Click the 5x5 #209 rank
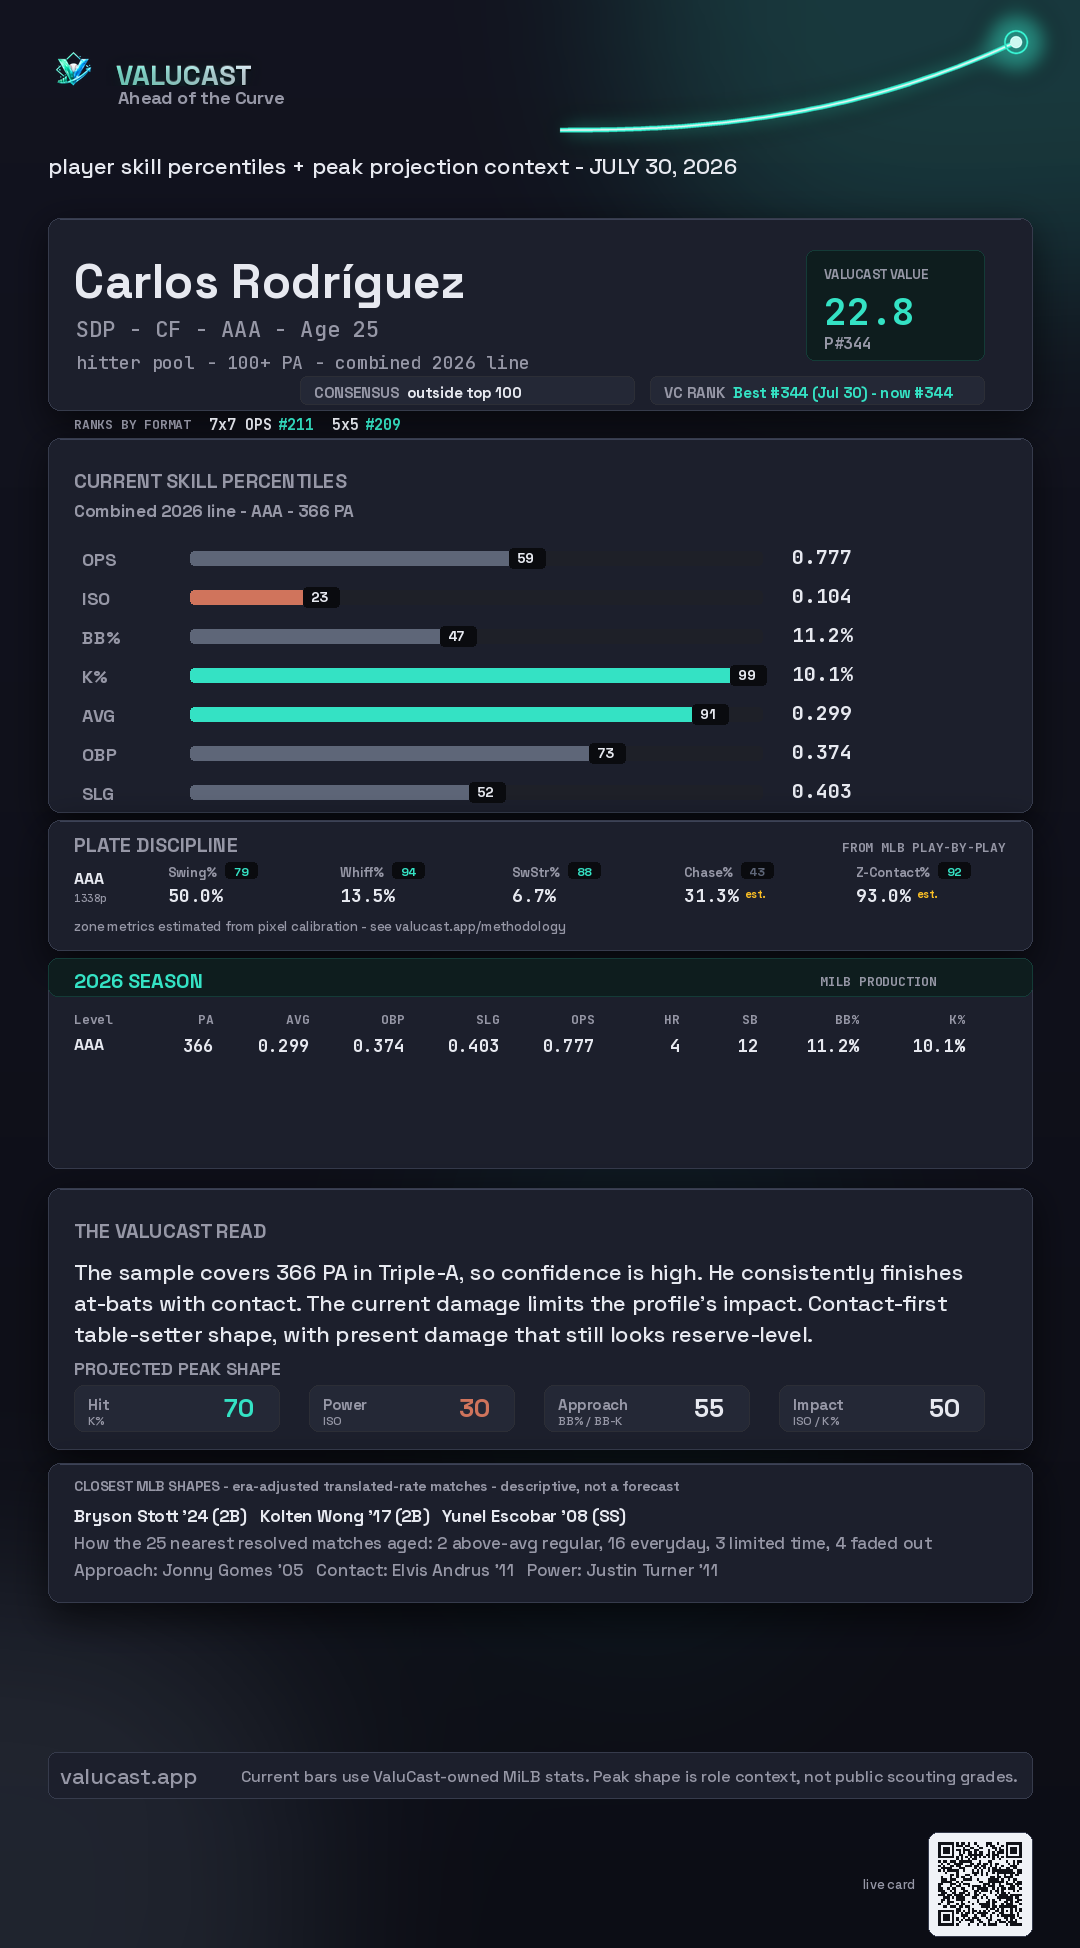The width and height of the screenshot is (1080, 1948). point(366,424)
